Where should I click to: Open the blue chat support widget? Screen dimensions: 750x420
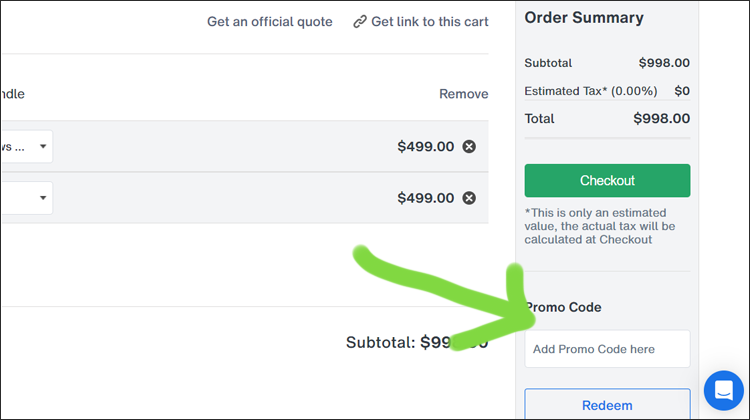point(723,391)
